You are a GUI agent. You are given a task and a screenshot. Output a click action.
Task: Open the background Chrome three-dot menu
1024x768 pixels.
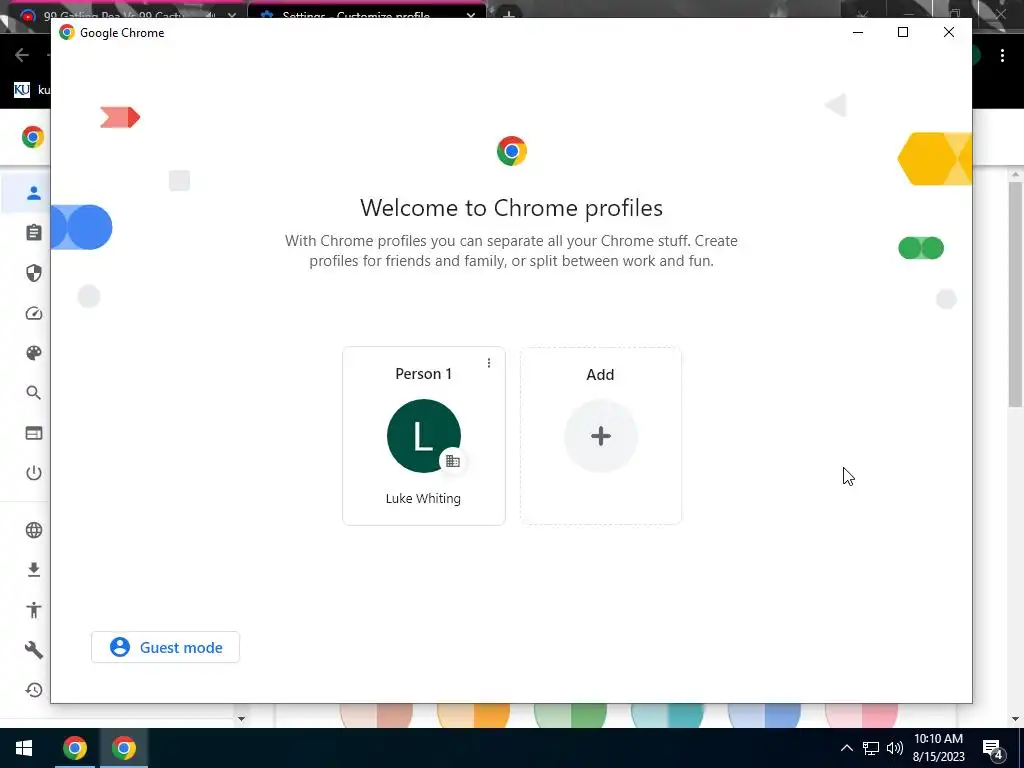click(1002, 56)
